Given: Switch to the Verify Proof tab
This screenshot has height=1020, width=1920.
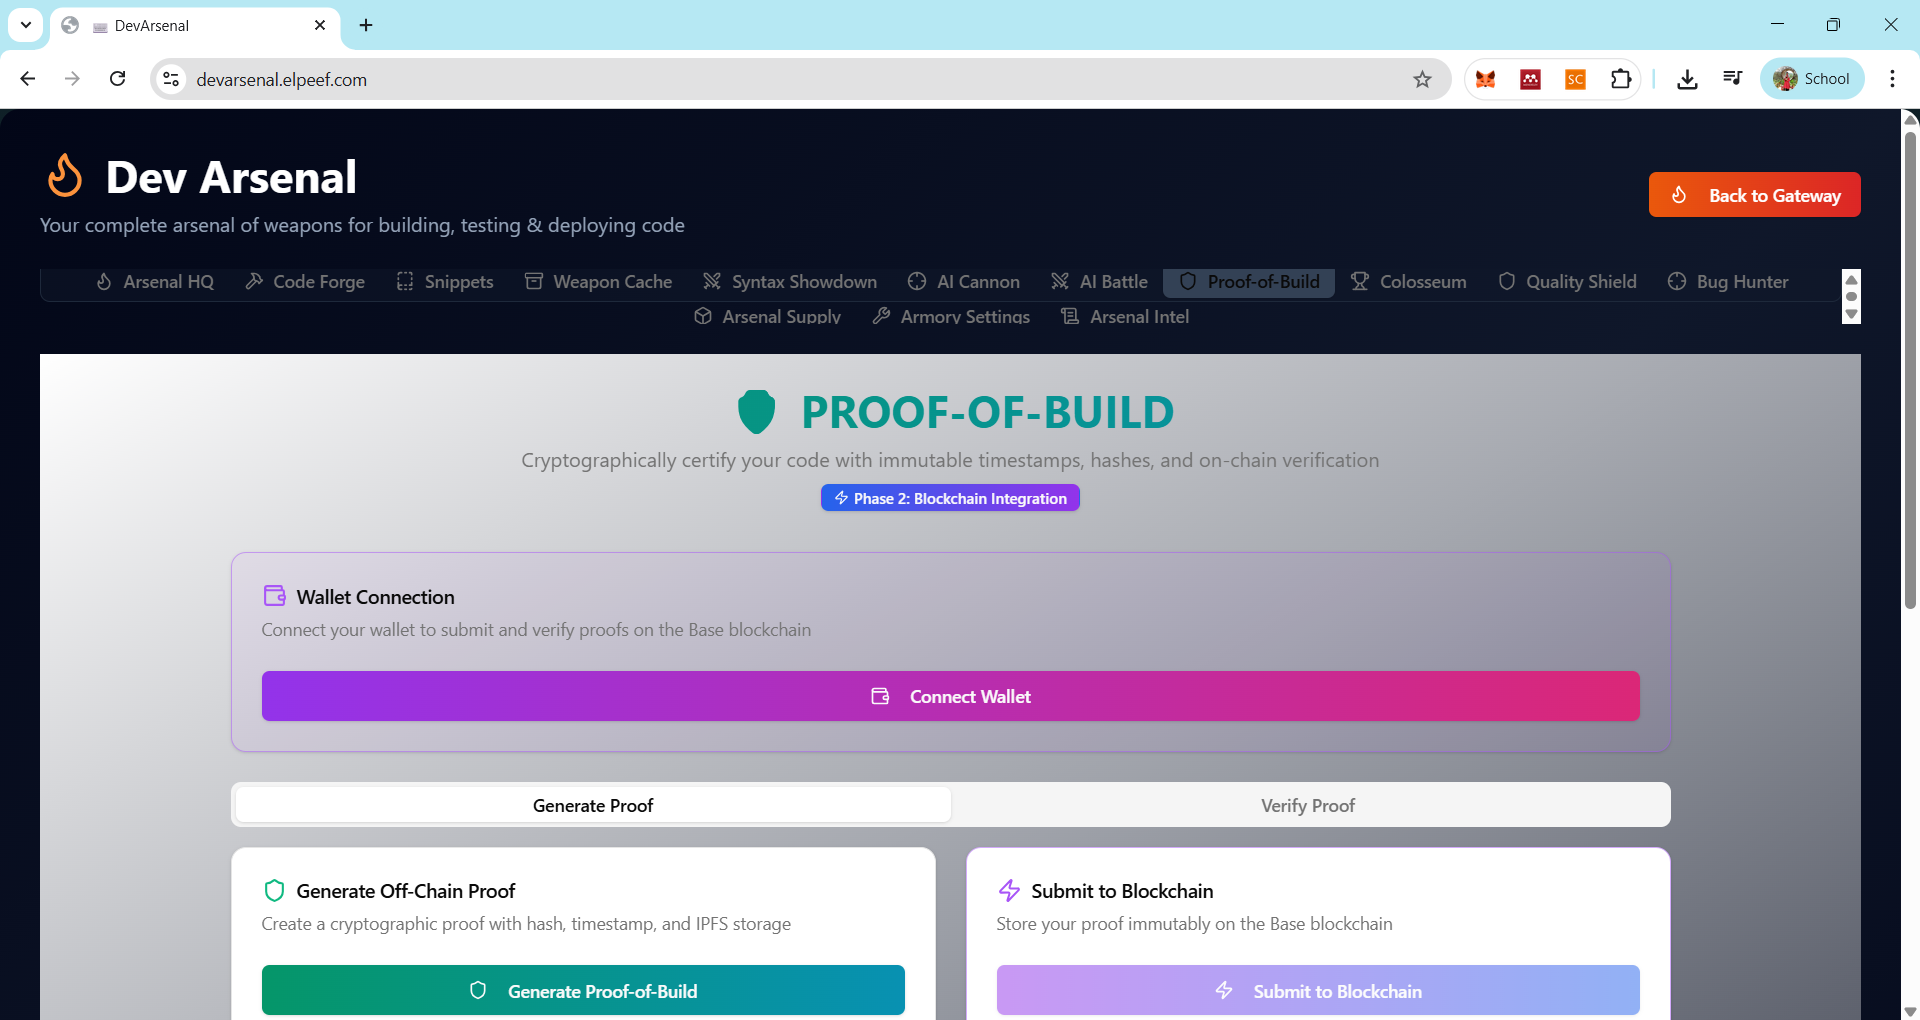Looking at the screenshot, I should [x=1307, y=805].
